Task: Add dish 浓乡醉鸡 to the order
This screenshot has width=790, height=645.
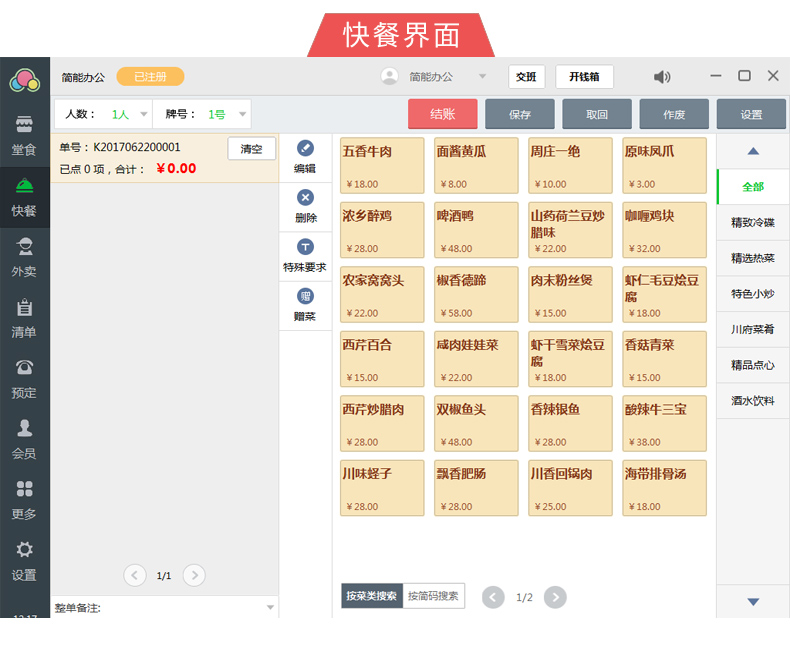Action: click(382, 230)
